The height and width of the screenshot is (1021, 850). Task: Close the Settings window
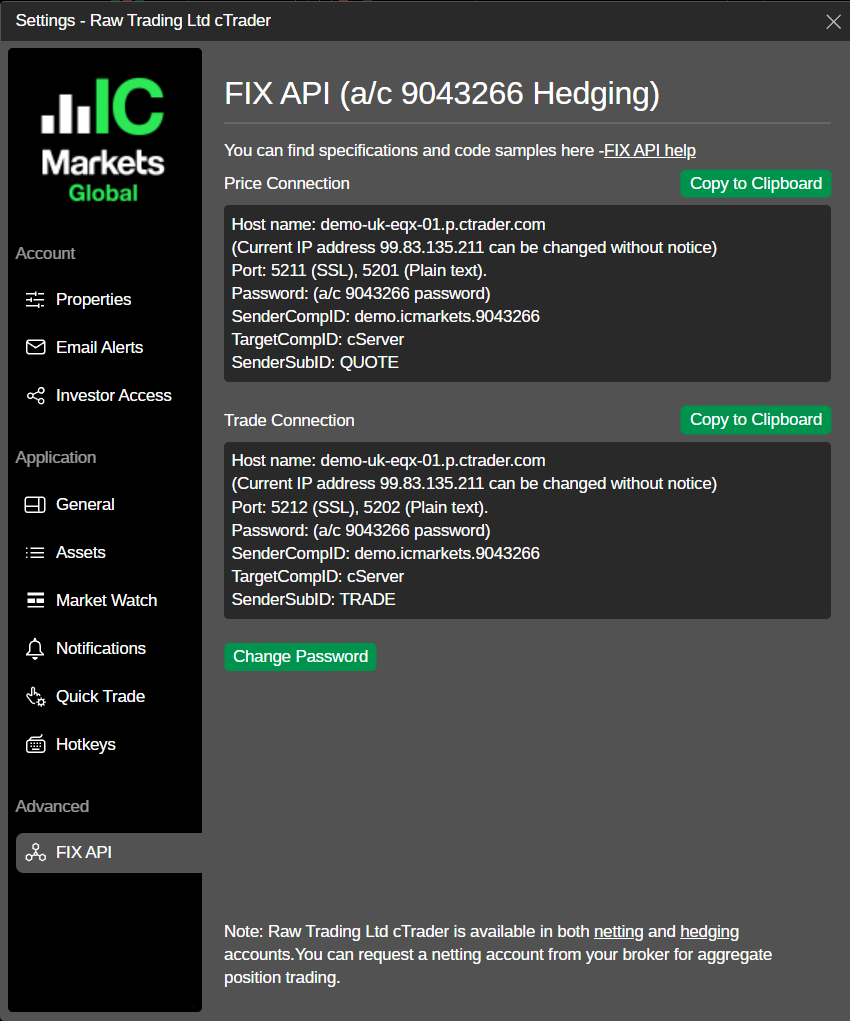pos(833,21)
